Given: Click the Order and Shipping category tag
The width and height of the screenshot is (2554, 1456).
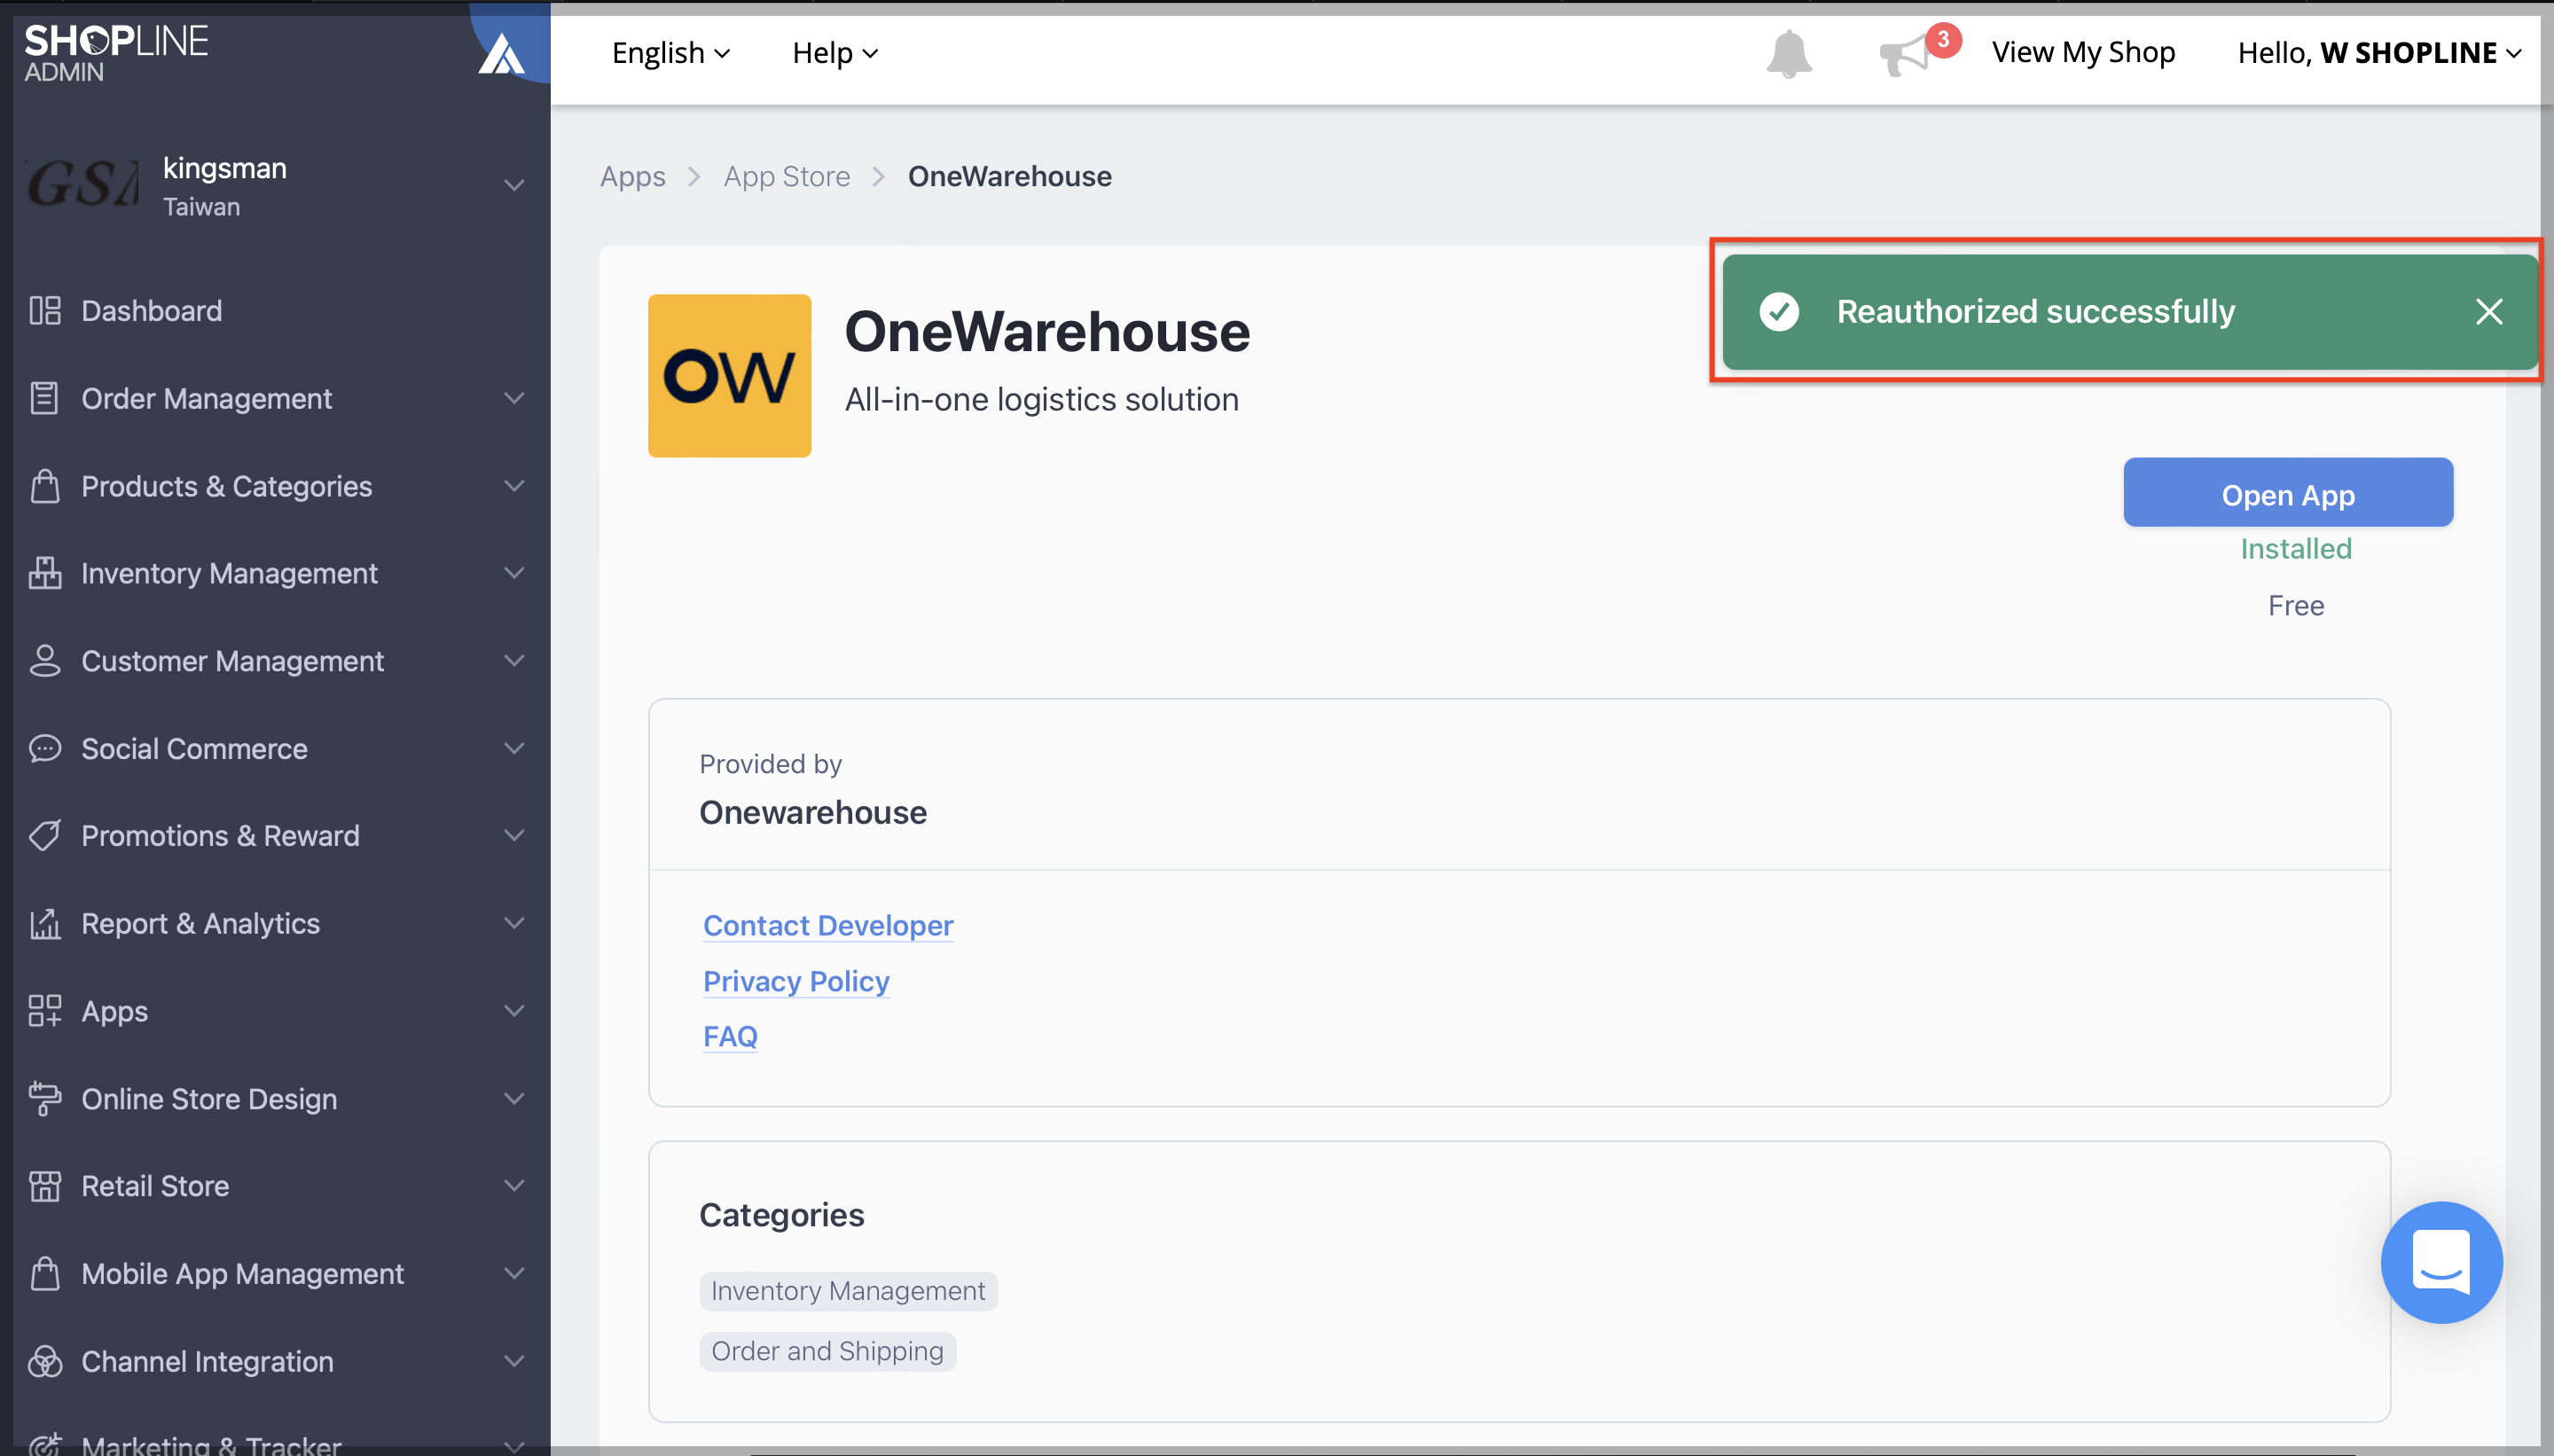Looking at the screenshot, I should 827,1351.
